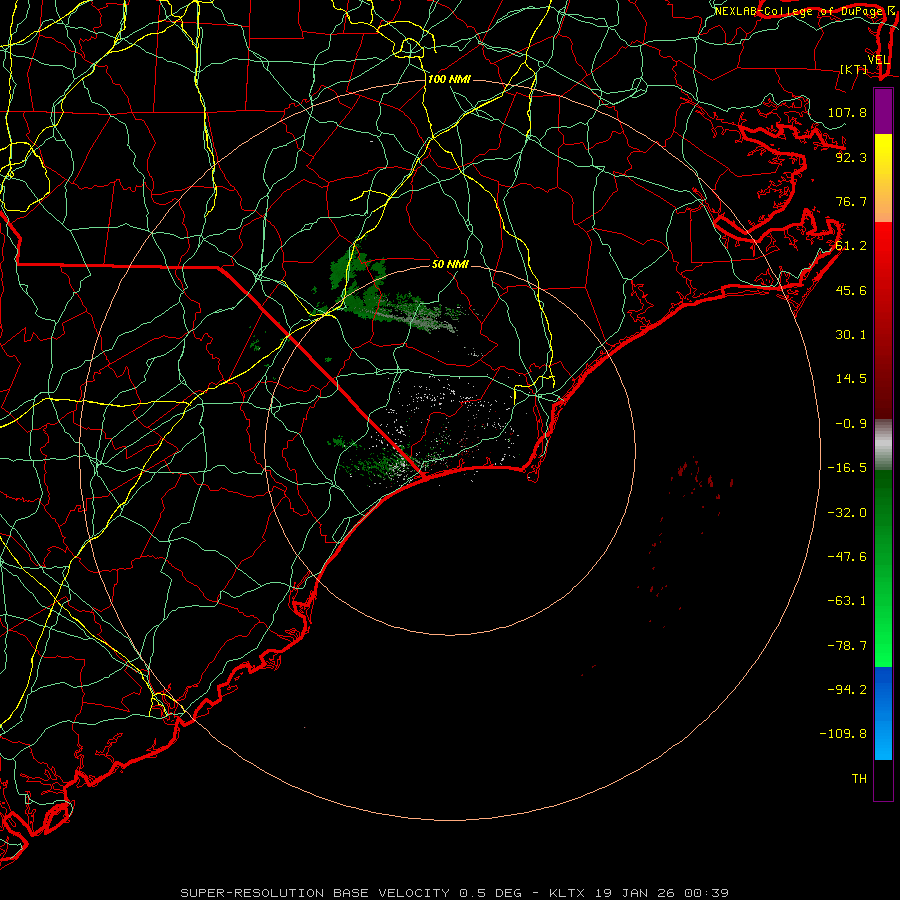Screen dimensions: 900x900
Task: Click the -32.0 velocity scale value
Action: point(847,513)
